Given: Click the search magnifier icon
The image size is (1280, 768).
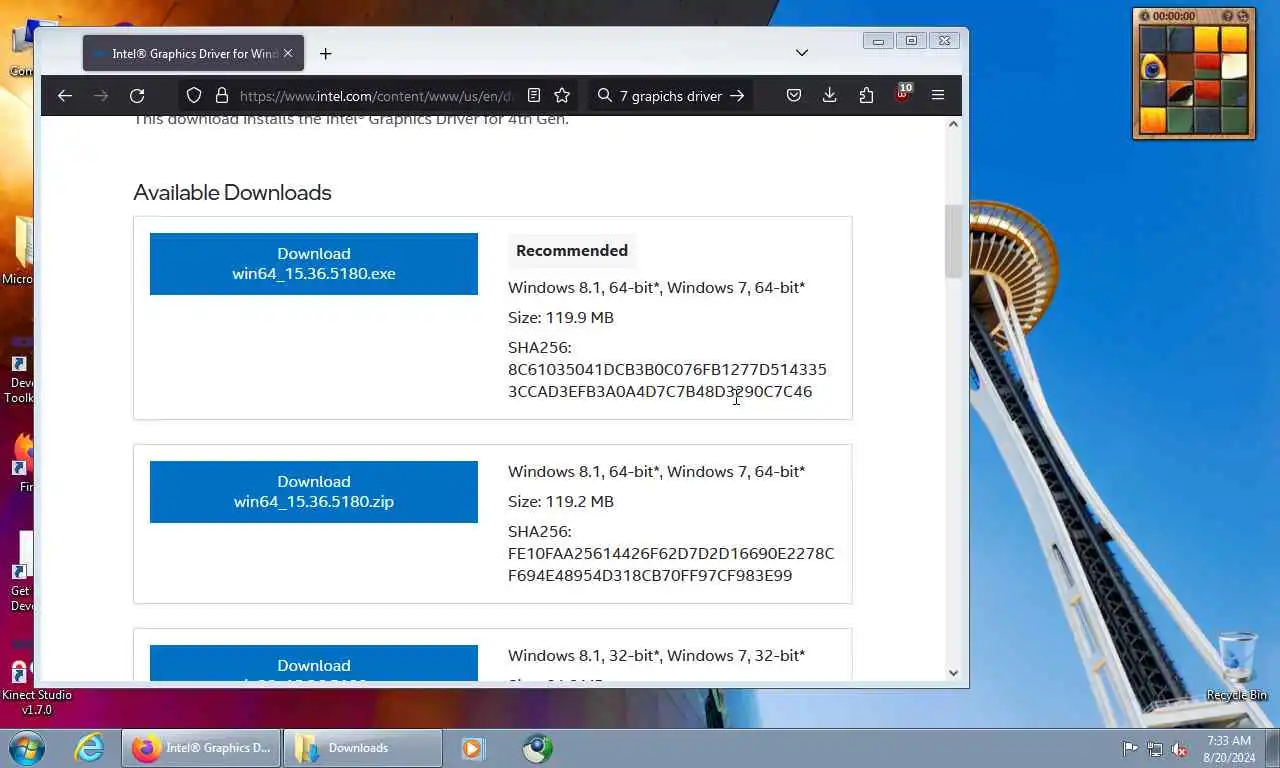Looking at the screenshot, I should [604, 96].
